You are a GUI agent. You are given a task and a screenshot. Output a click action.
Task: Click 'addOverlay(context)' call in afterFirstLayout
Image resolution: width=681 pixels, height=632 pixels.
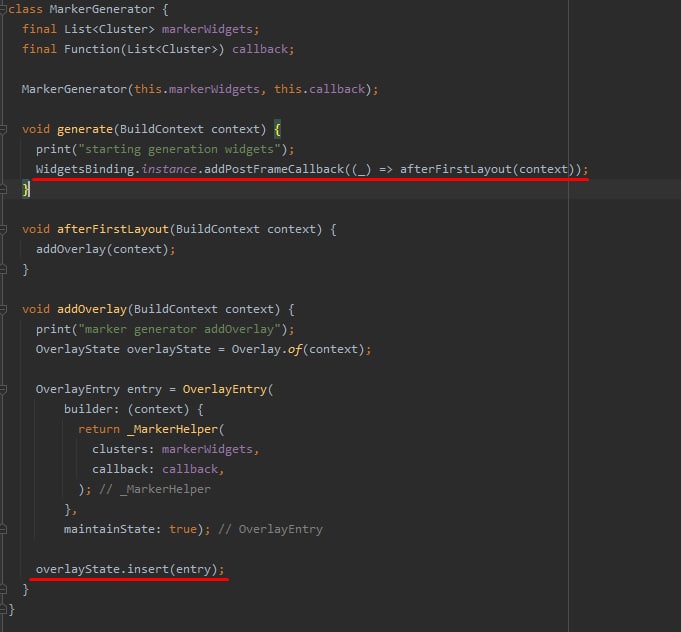(102, 249)
